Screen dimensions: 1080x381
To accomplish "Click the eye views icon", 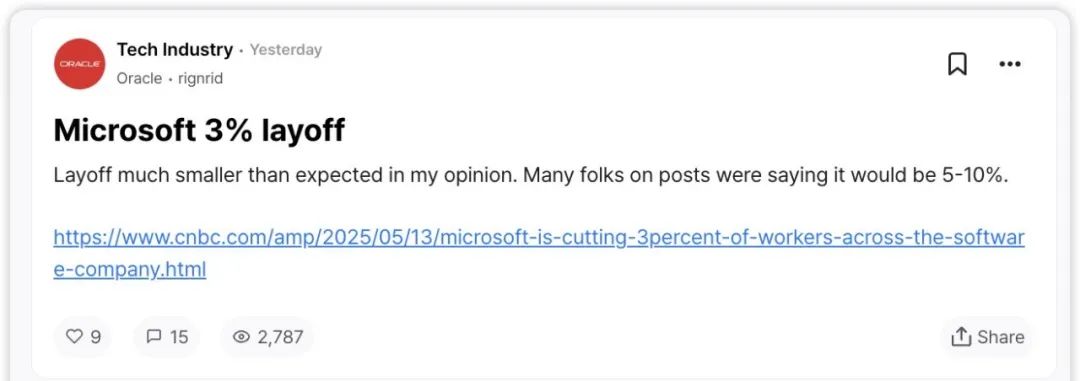I will [241, 336].
